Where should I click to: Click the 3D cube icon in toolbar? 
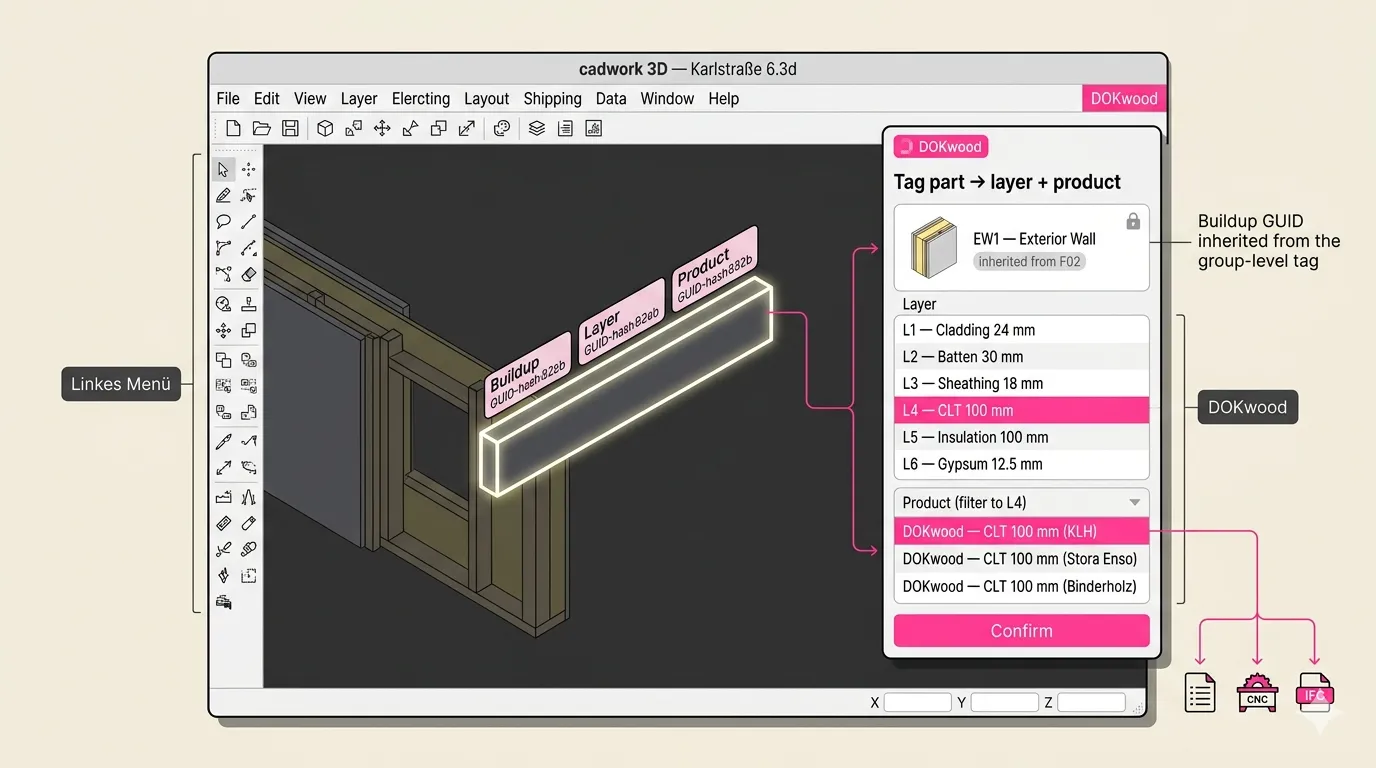tap(325, 128)
